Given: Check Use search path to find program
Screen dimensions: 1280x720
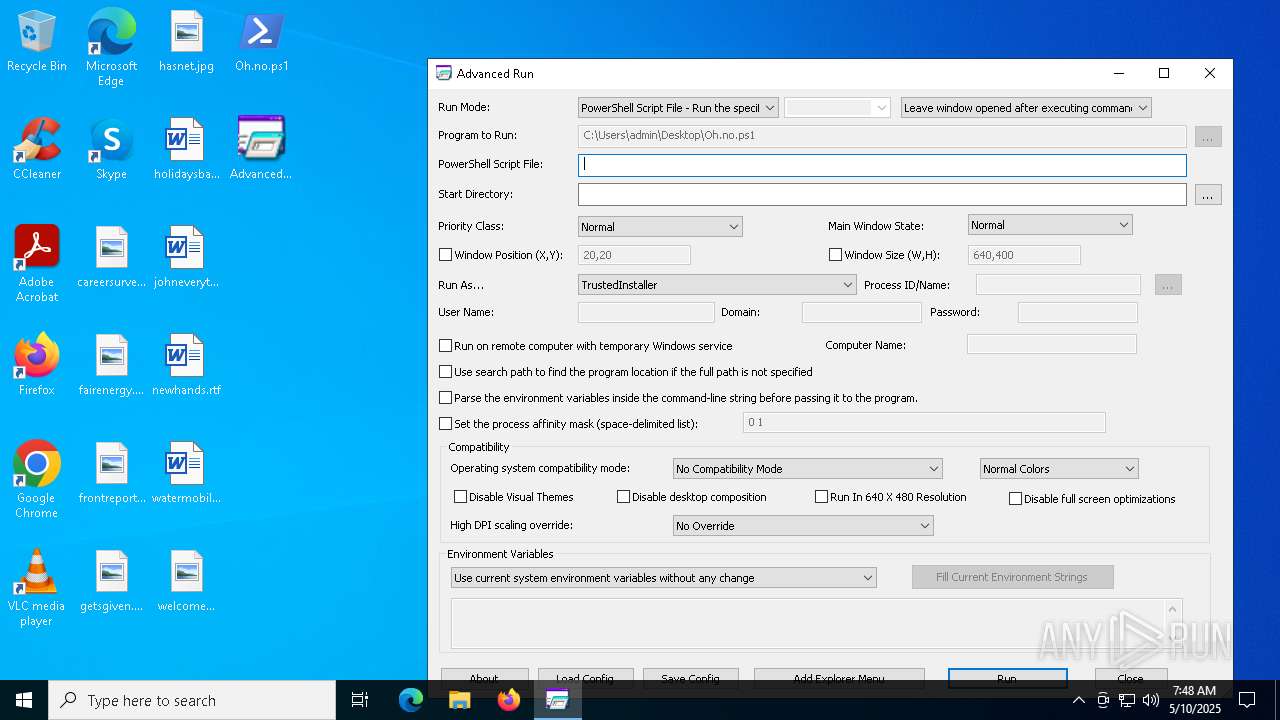Looking at the screenshot, I should pyautogui.click(x=446, y=372).
